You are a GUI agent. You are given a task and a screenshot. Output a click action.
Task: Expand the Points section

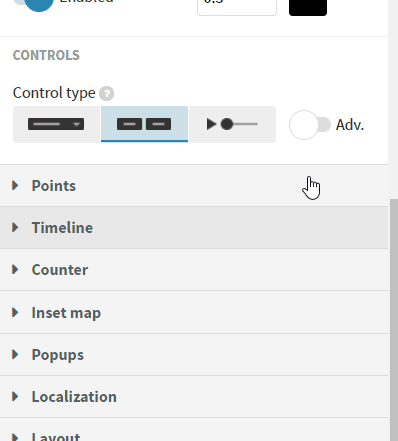(194, 186)
